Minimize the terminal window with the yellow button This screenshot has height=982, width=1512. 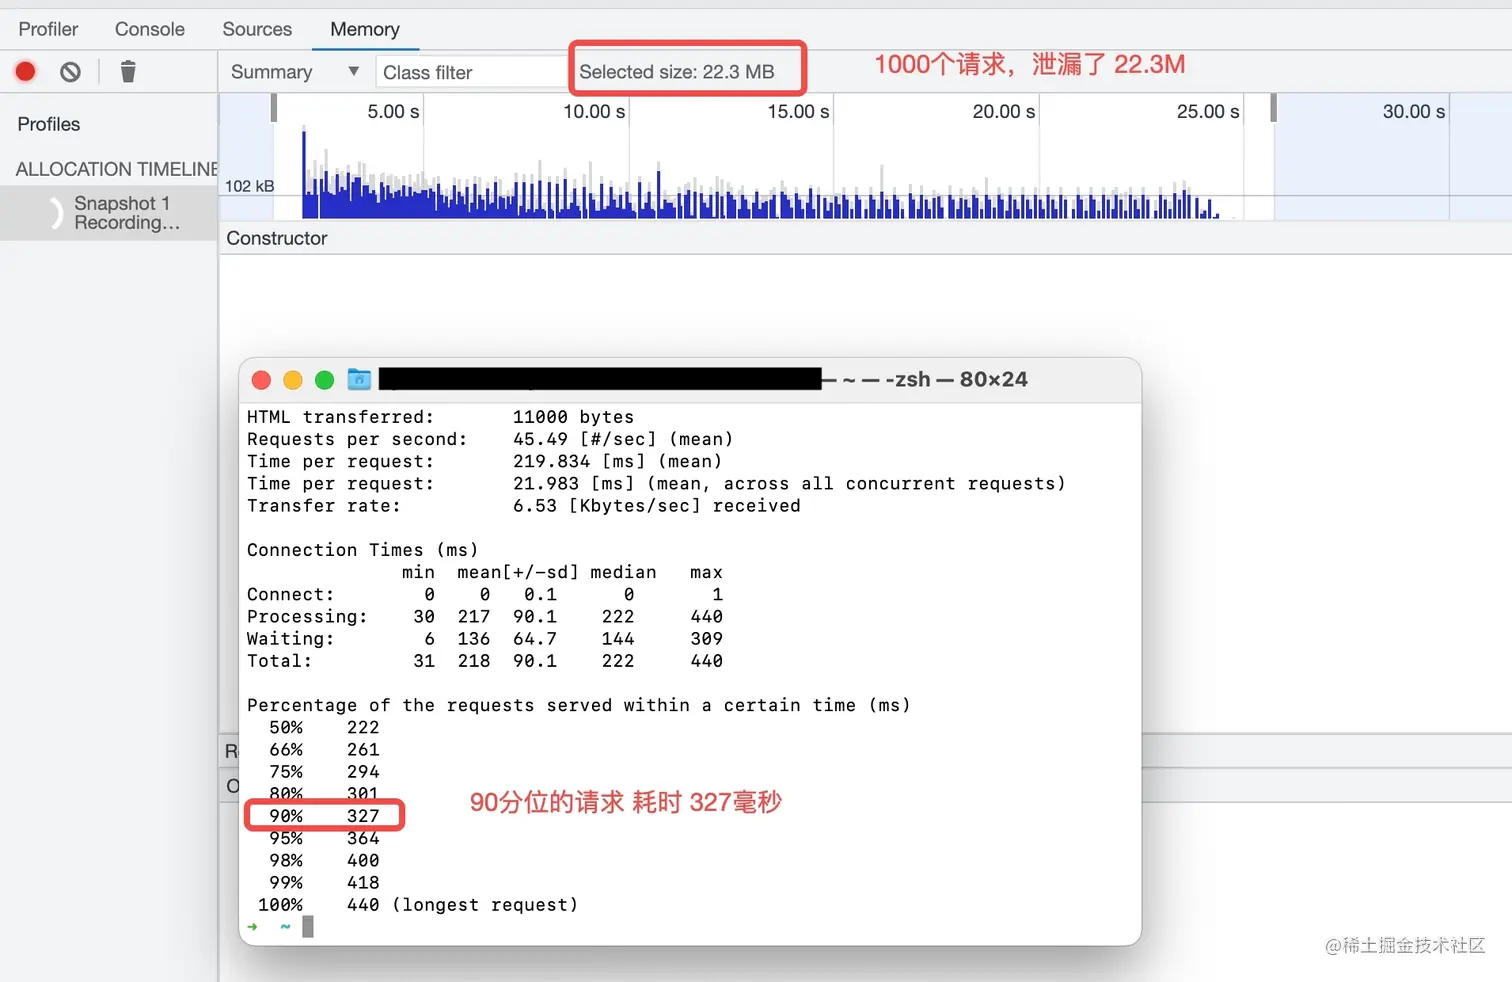pyautogui.click(x=293, y=380)
